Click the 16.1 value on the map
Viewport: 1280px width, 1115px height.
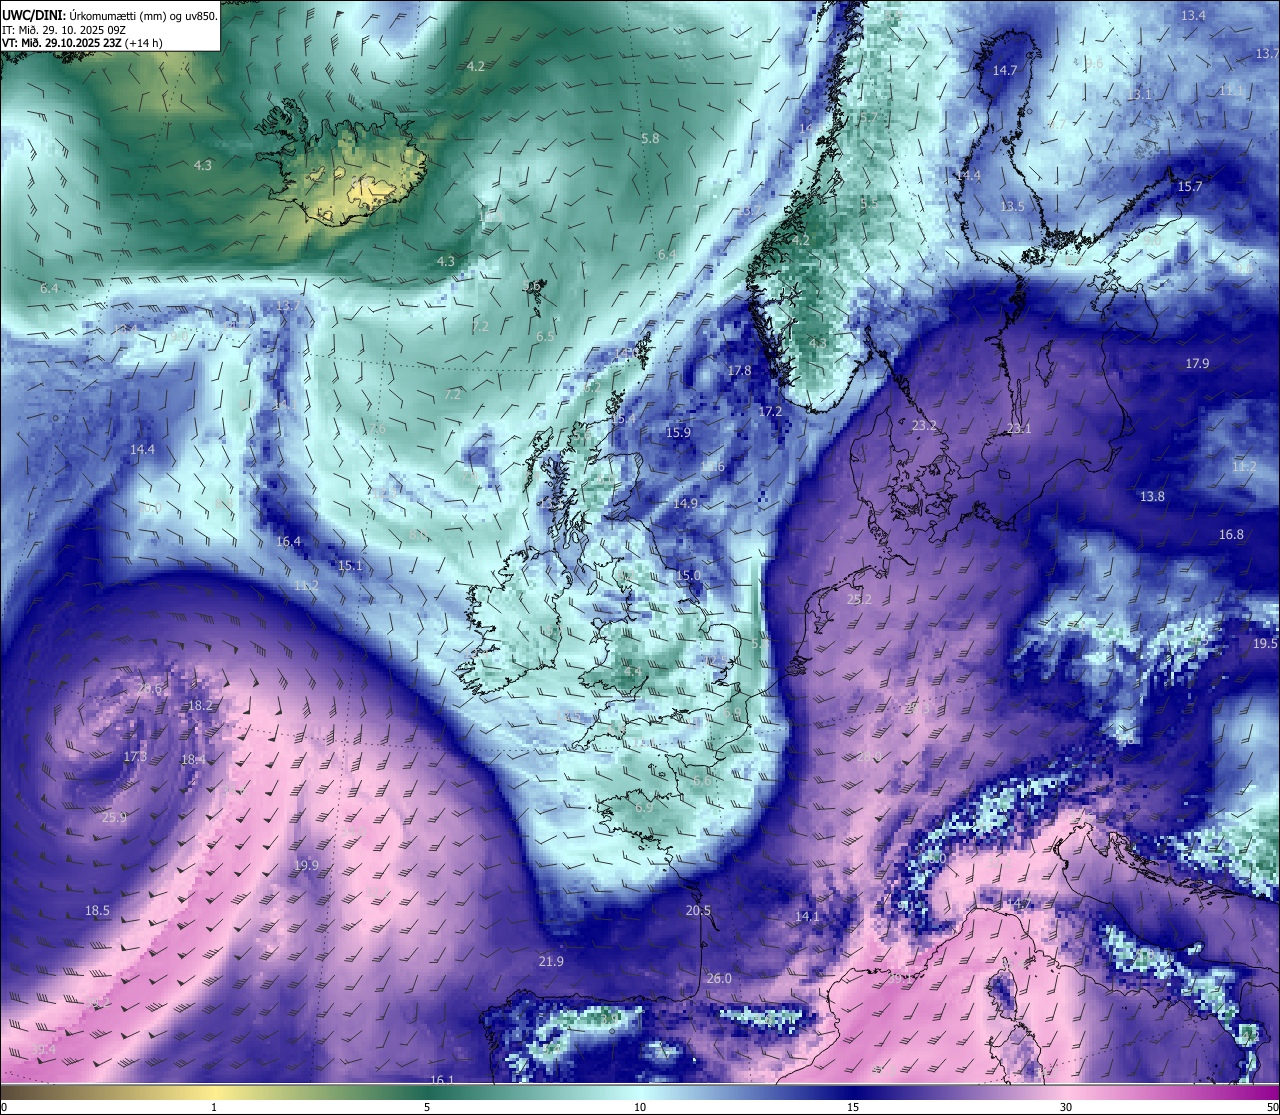pos(442,1079)
